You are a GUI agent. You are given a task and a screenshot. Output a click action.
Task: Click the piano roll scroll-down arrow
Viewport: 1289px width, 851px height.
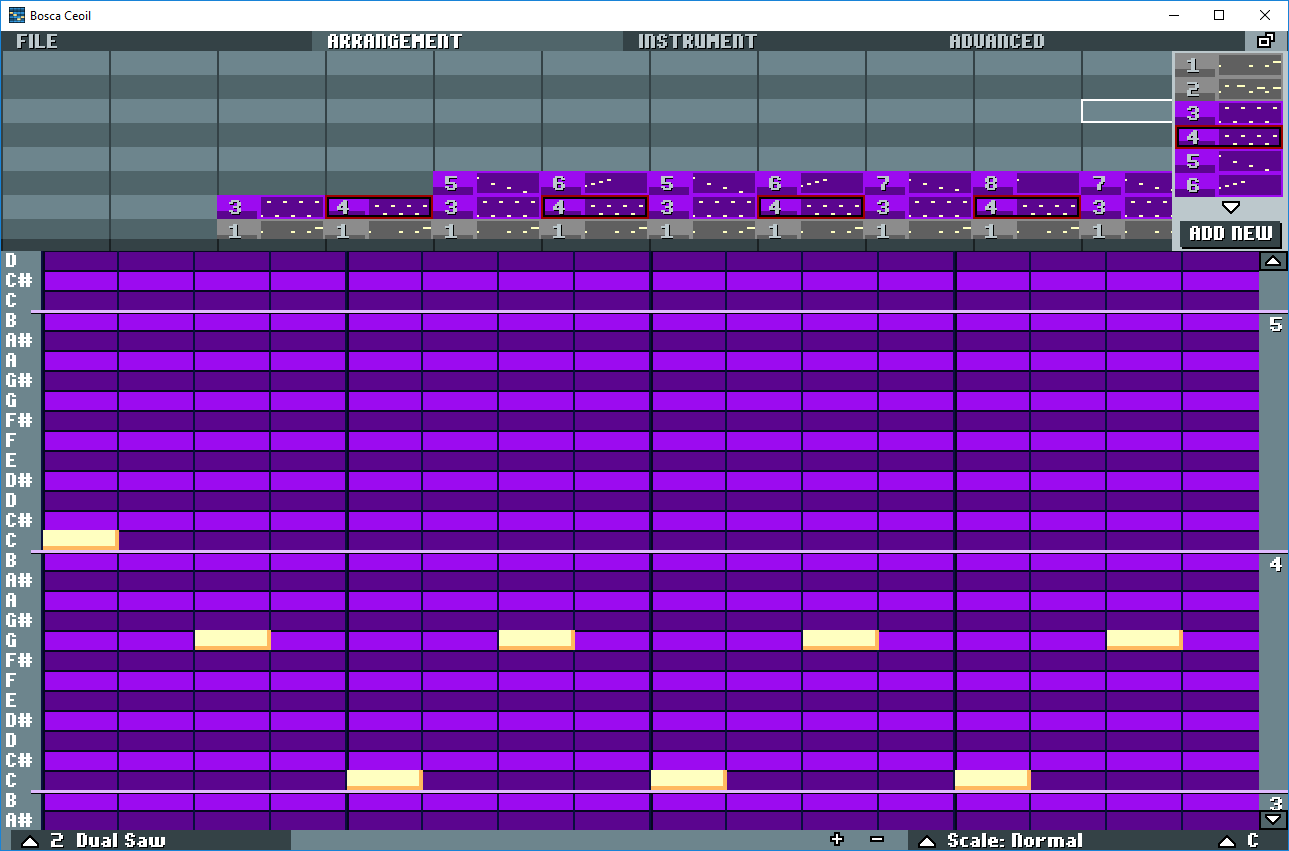[1272, 819]
